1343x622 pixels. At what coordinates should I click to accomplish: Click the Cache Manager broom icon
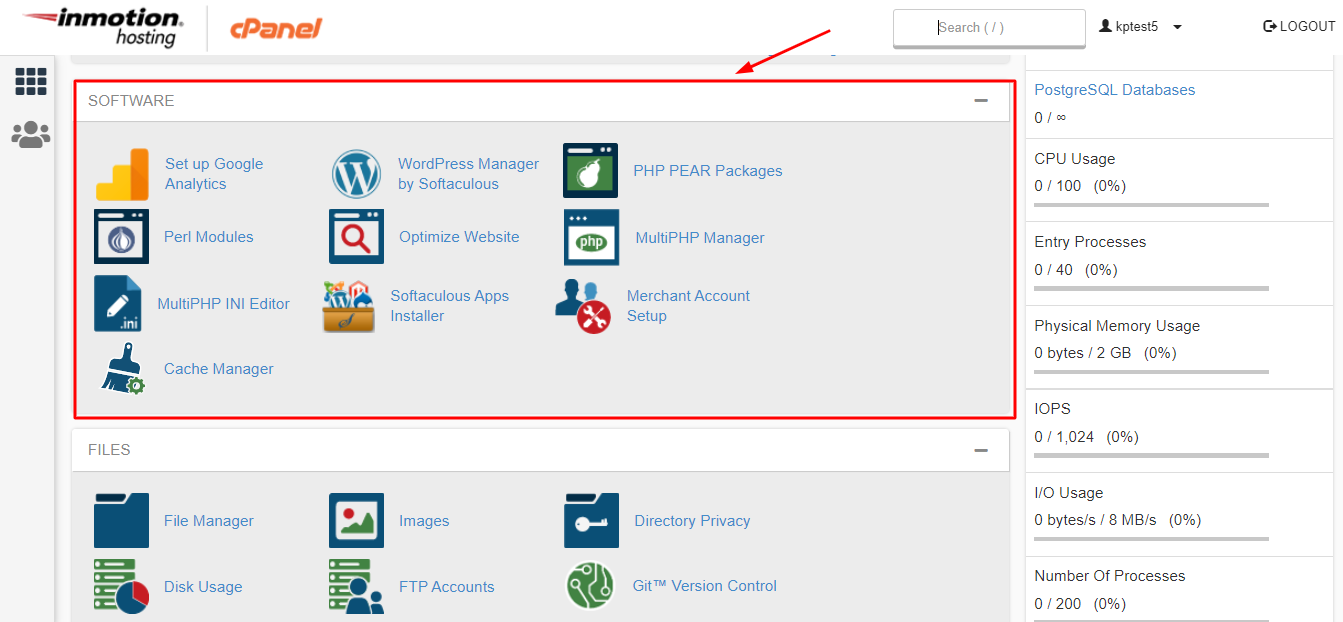tap(123, 369)
